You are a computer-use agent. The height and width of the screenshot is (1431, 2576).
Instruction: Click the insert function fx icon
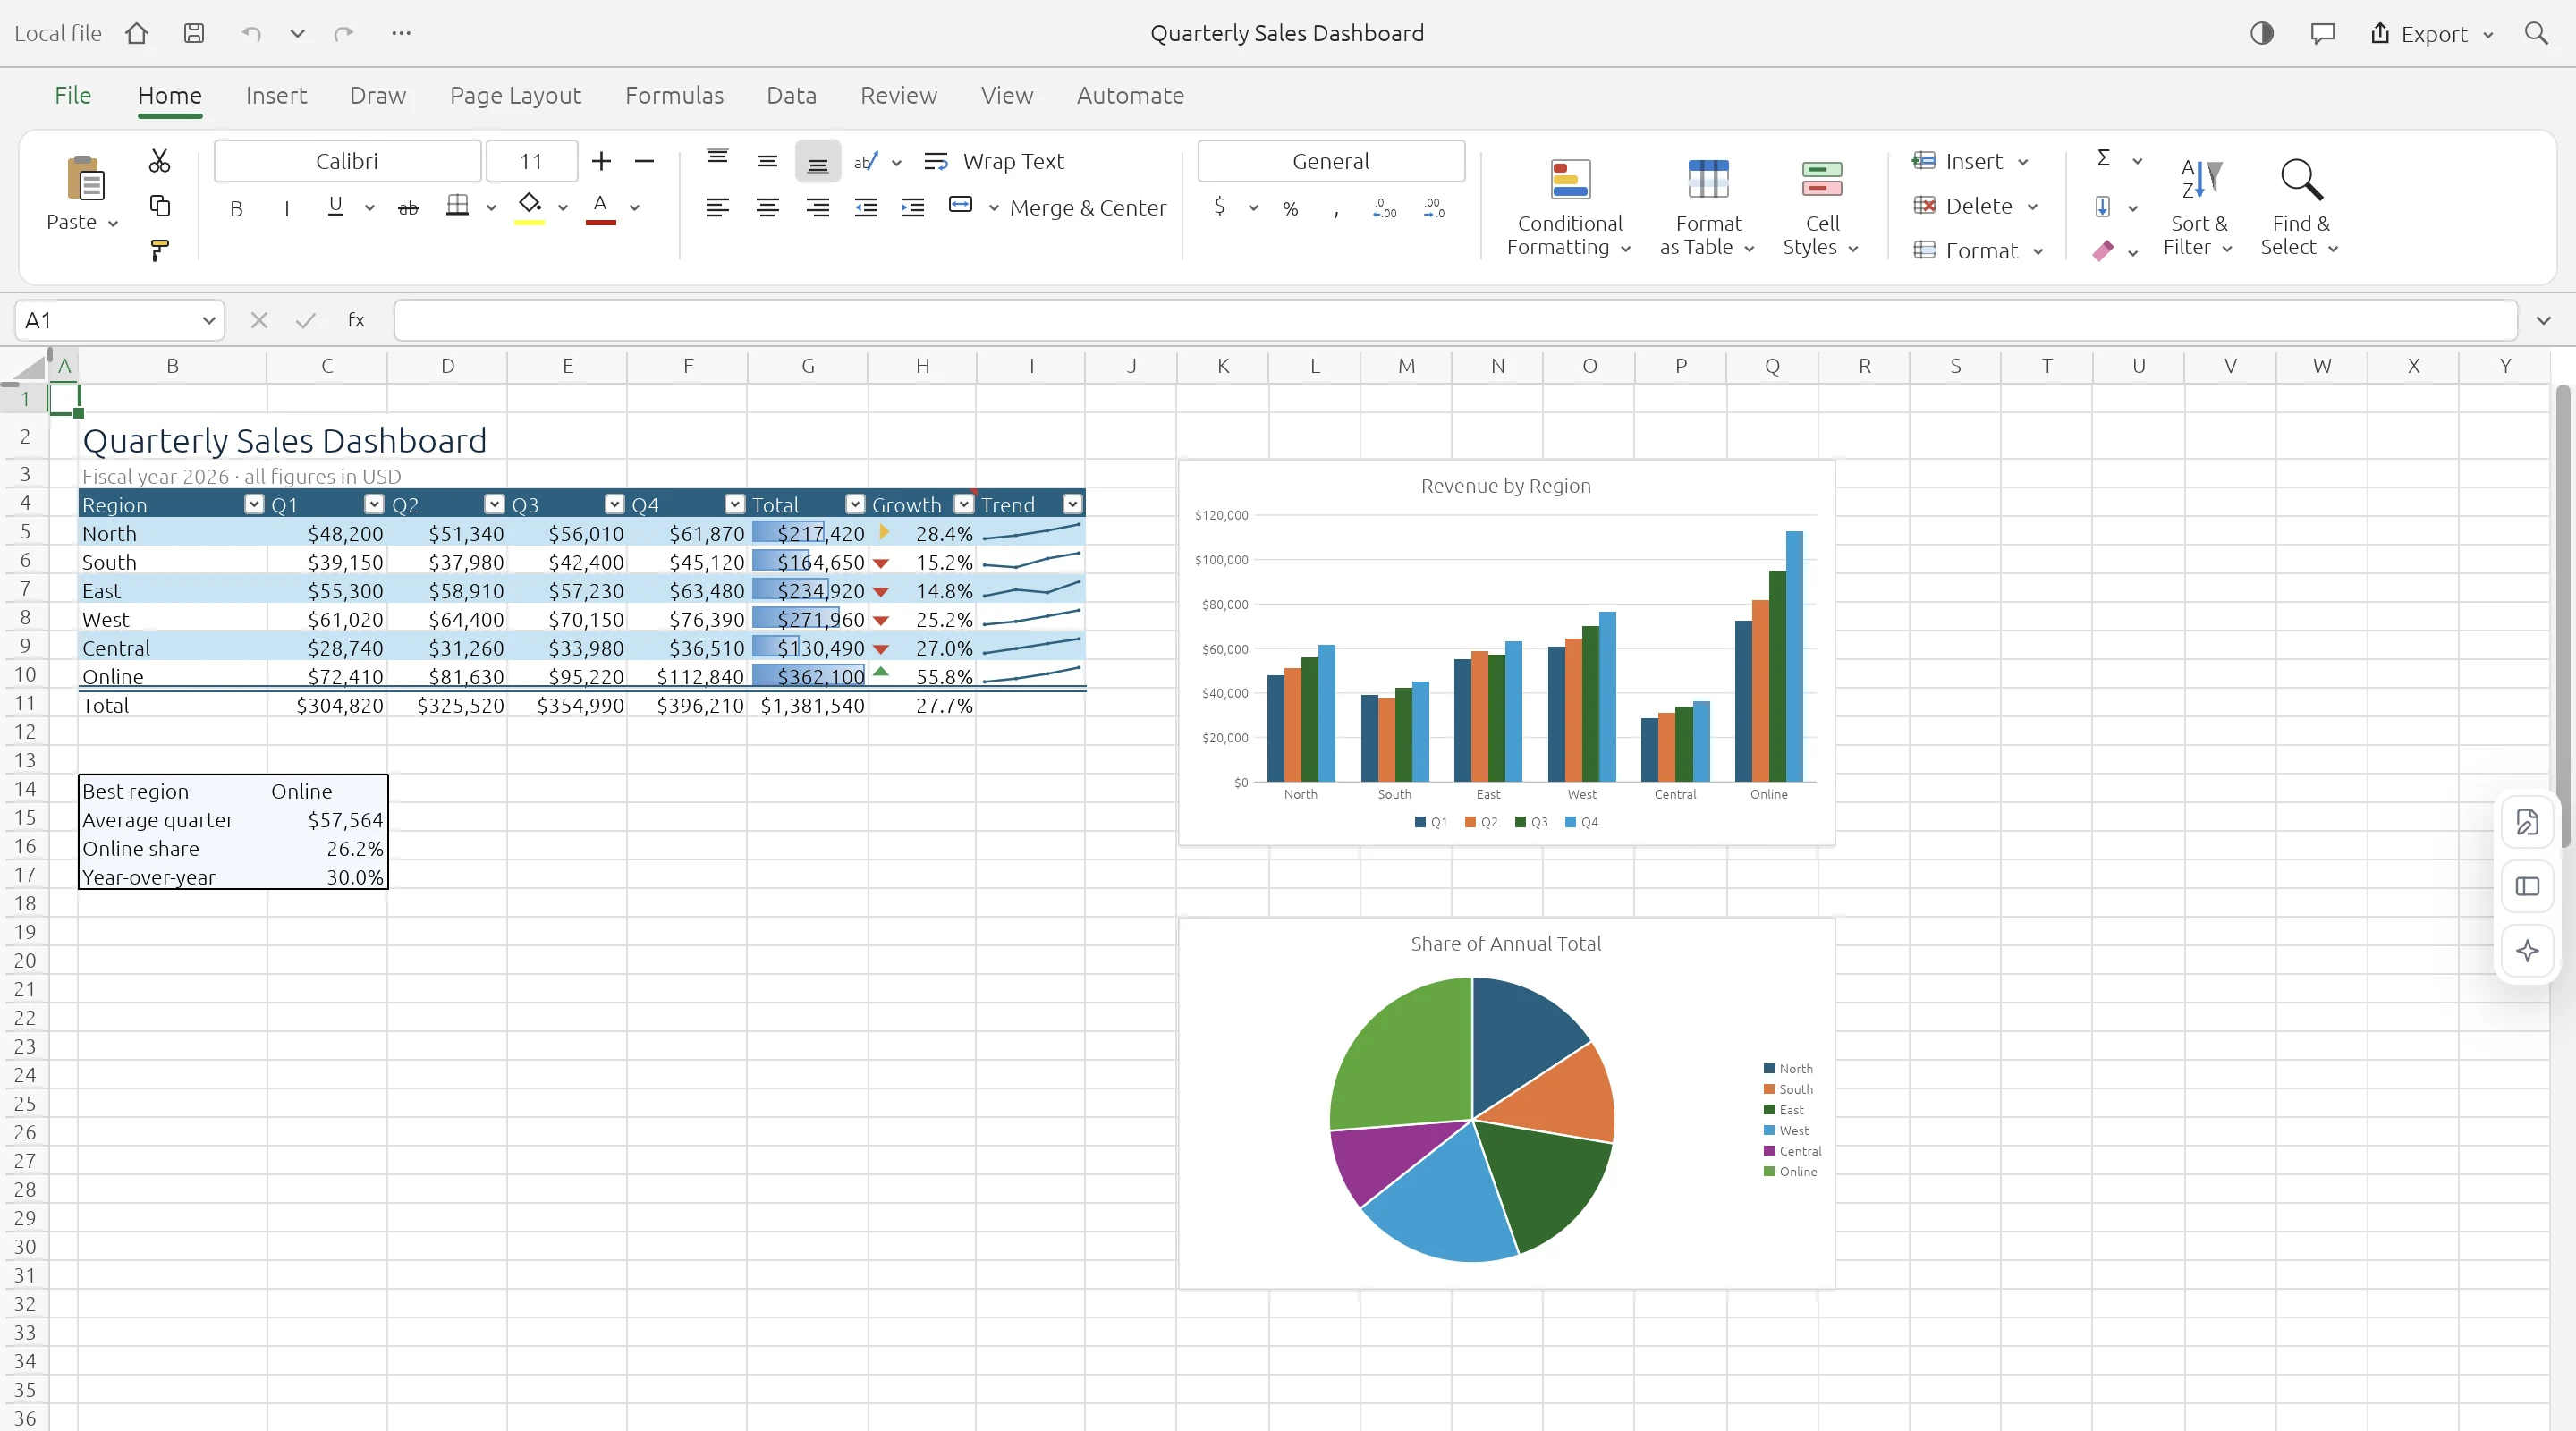click(x=356, y=320)
